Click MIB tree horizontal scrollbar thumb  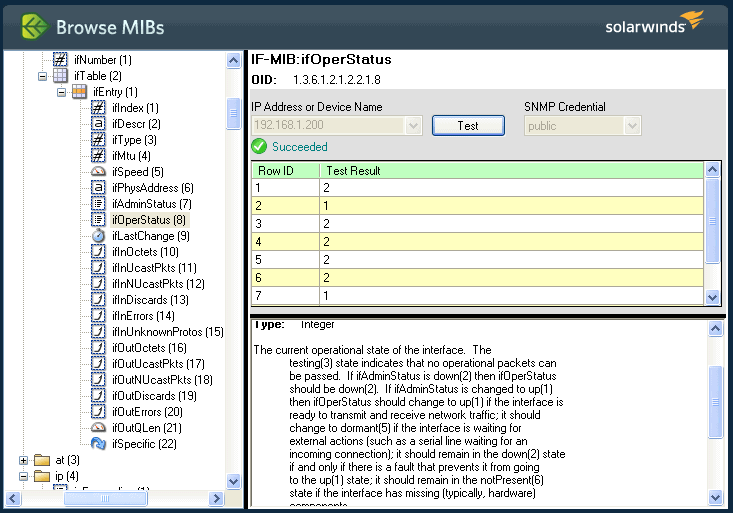coord(105,499)
